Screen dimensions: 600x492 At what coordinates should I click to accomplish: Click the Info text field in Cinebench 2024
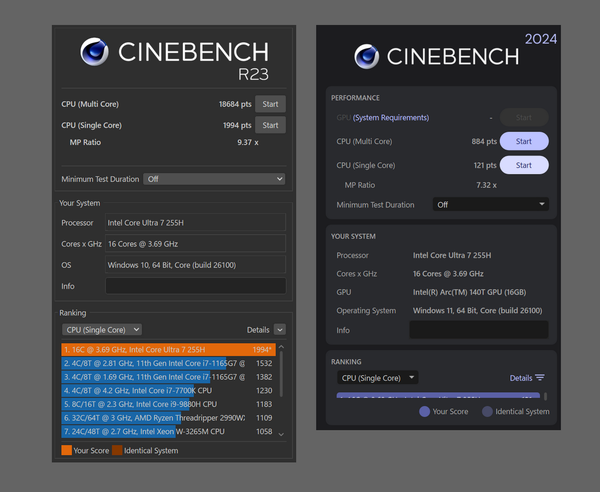pyautogui.click(x=478, y=330)
